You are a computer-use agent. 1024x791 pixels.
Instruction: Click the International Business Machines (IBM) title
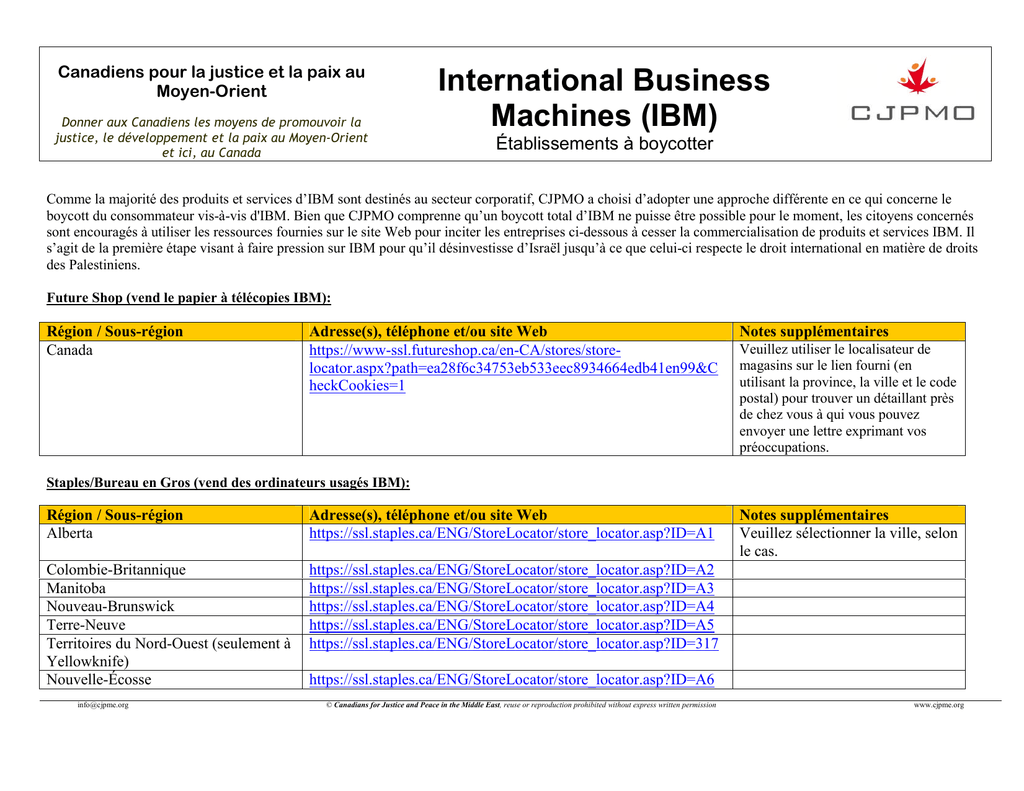[x=604, y=97]
